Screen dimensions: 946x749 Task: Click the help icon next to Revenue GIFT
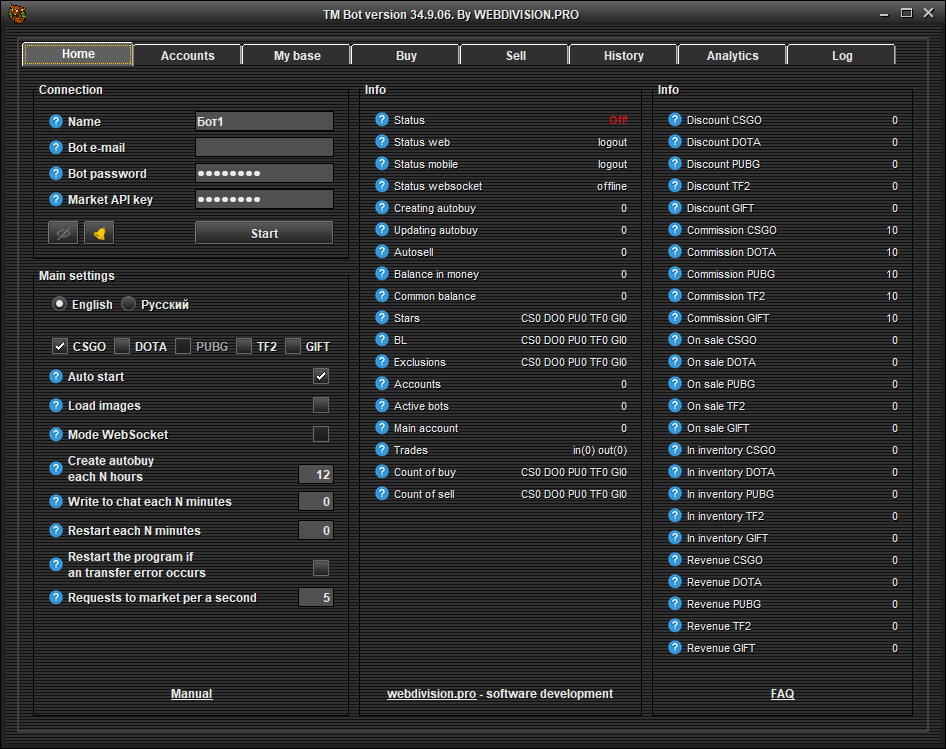point(674,648)
